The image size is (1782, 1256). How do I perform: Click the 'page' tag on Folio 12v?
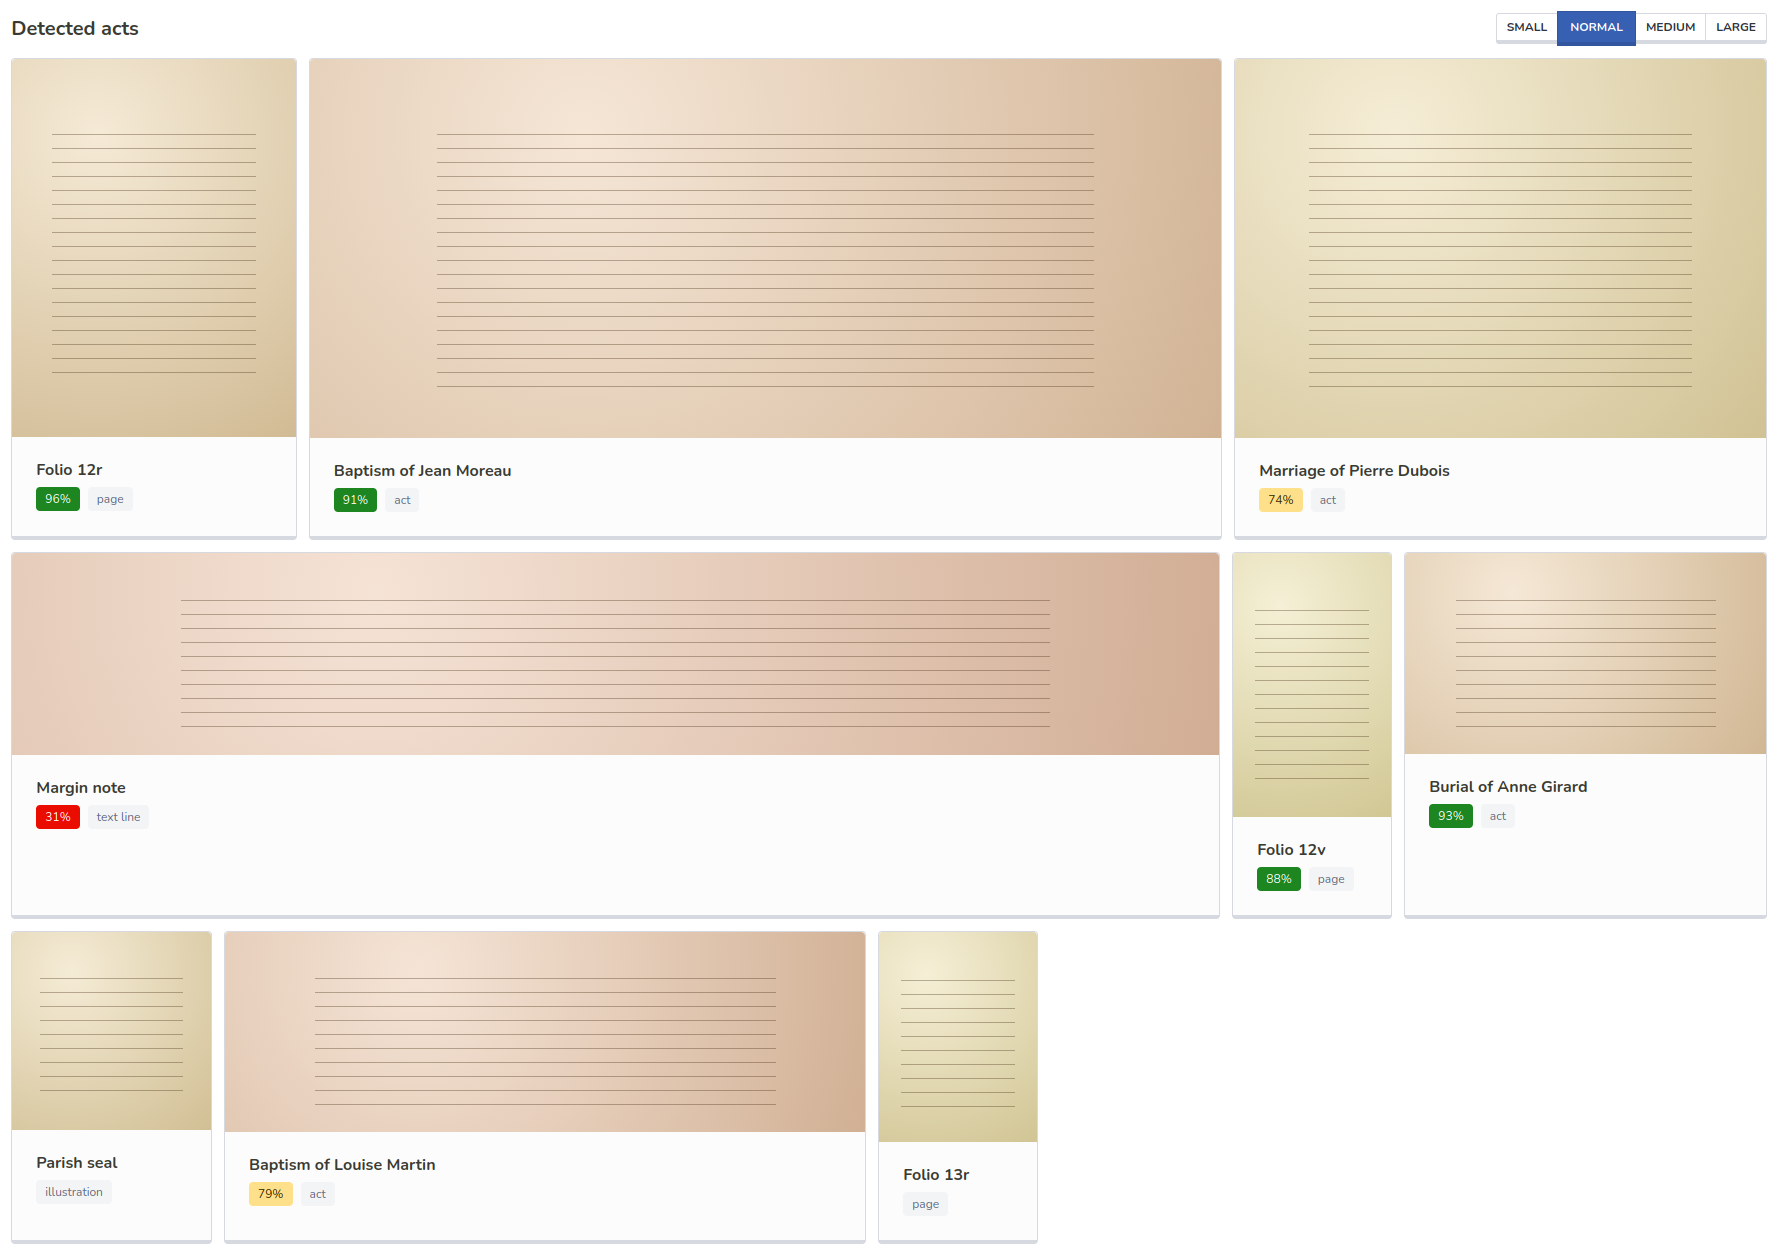(1331, 879)
